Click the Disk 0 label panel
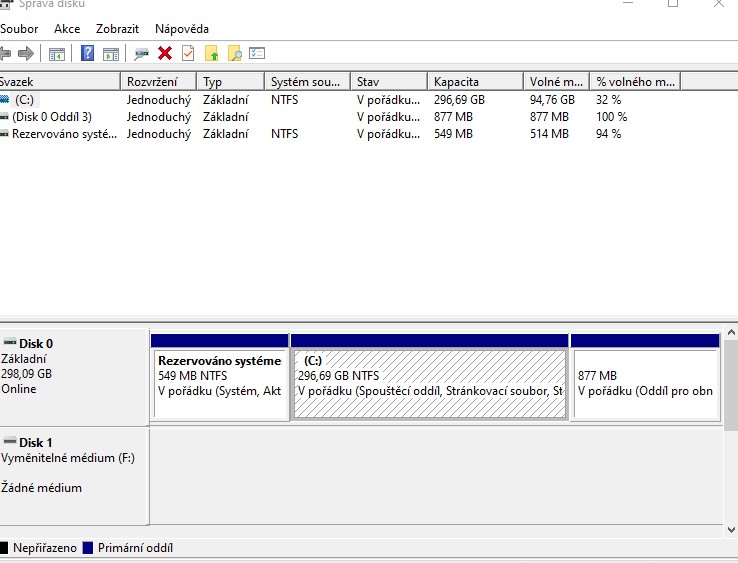The width and height of the screenshot is (738, 563). 74,378
